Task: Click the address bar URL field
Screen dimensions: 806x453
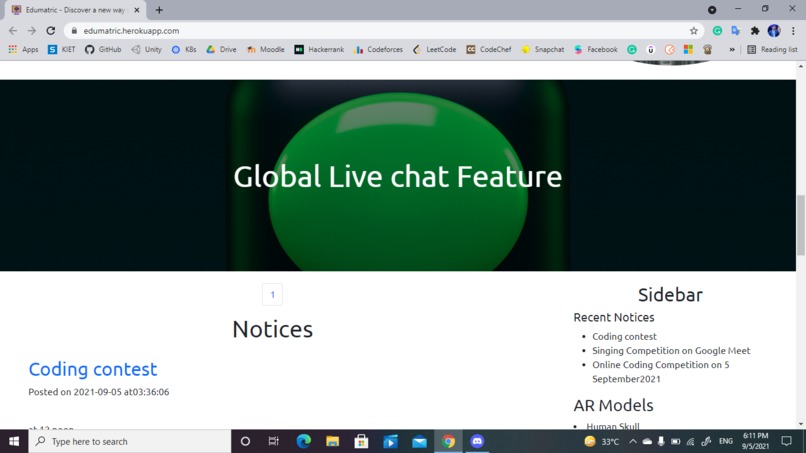Action: [380, 31]
